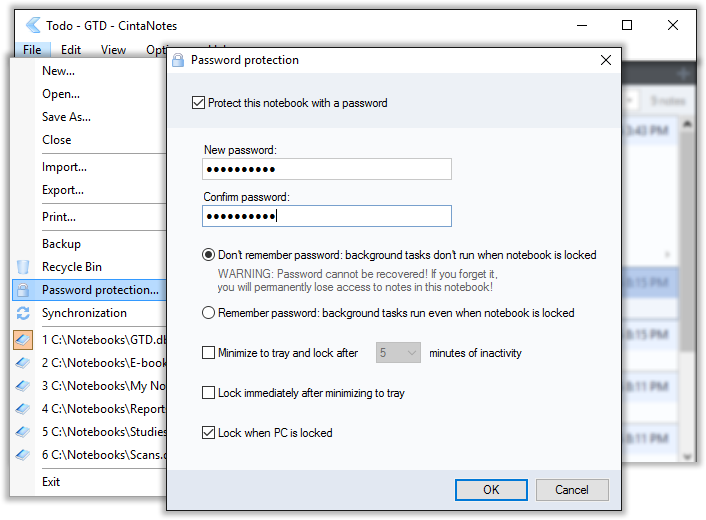Image resolution: width=706 pixels, height=520 pixels.
Task: Open the Edit menu in menu bar
Action: pyautogui.click(x=71, y=50)
